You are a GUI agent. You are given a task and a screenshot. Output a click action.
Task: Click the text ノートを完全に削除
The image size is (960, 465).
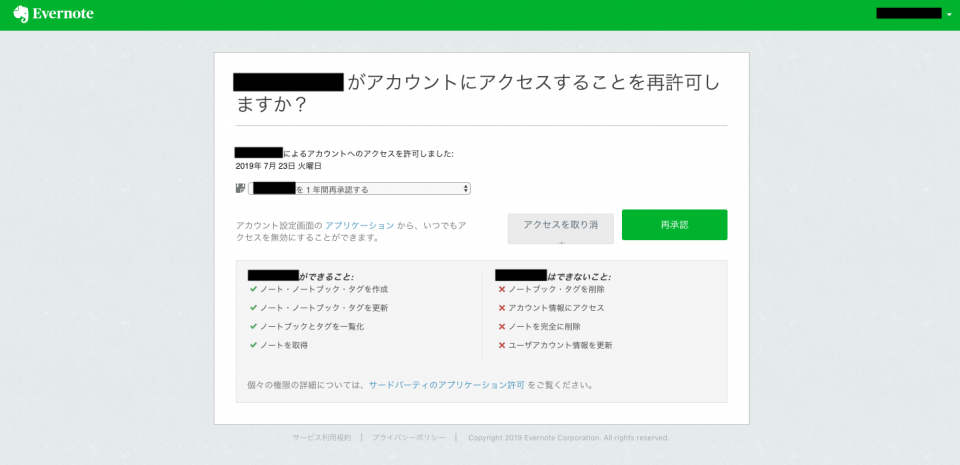(x=544, y=327)
